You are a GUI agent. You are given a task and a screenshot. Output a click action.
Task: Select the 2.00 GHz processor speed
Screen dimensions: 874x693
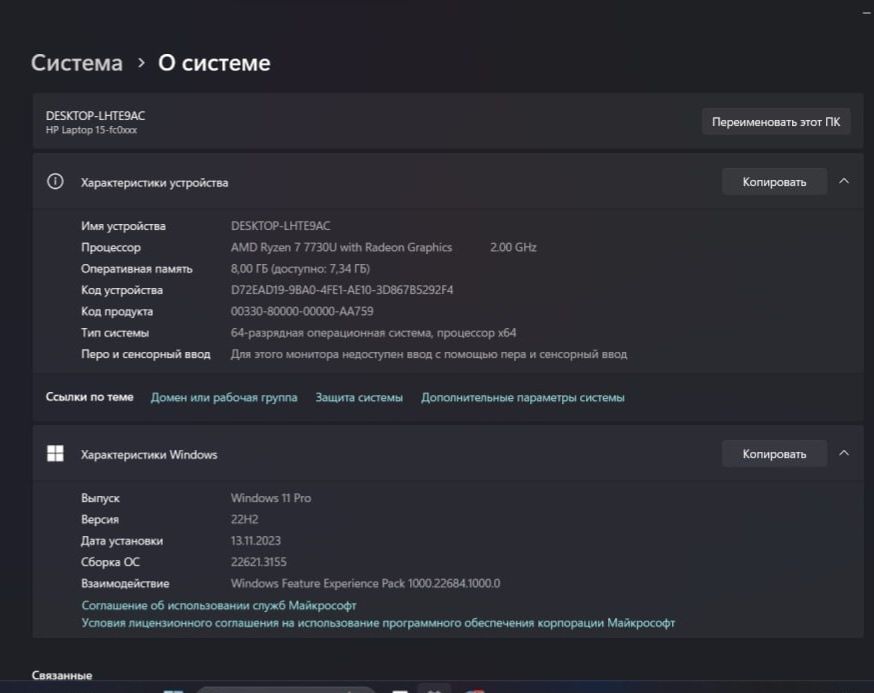pos(513,247)
